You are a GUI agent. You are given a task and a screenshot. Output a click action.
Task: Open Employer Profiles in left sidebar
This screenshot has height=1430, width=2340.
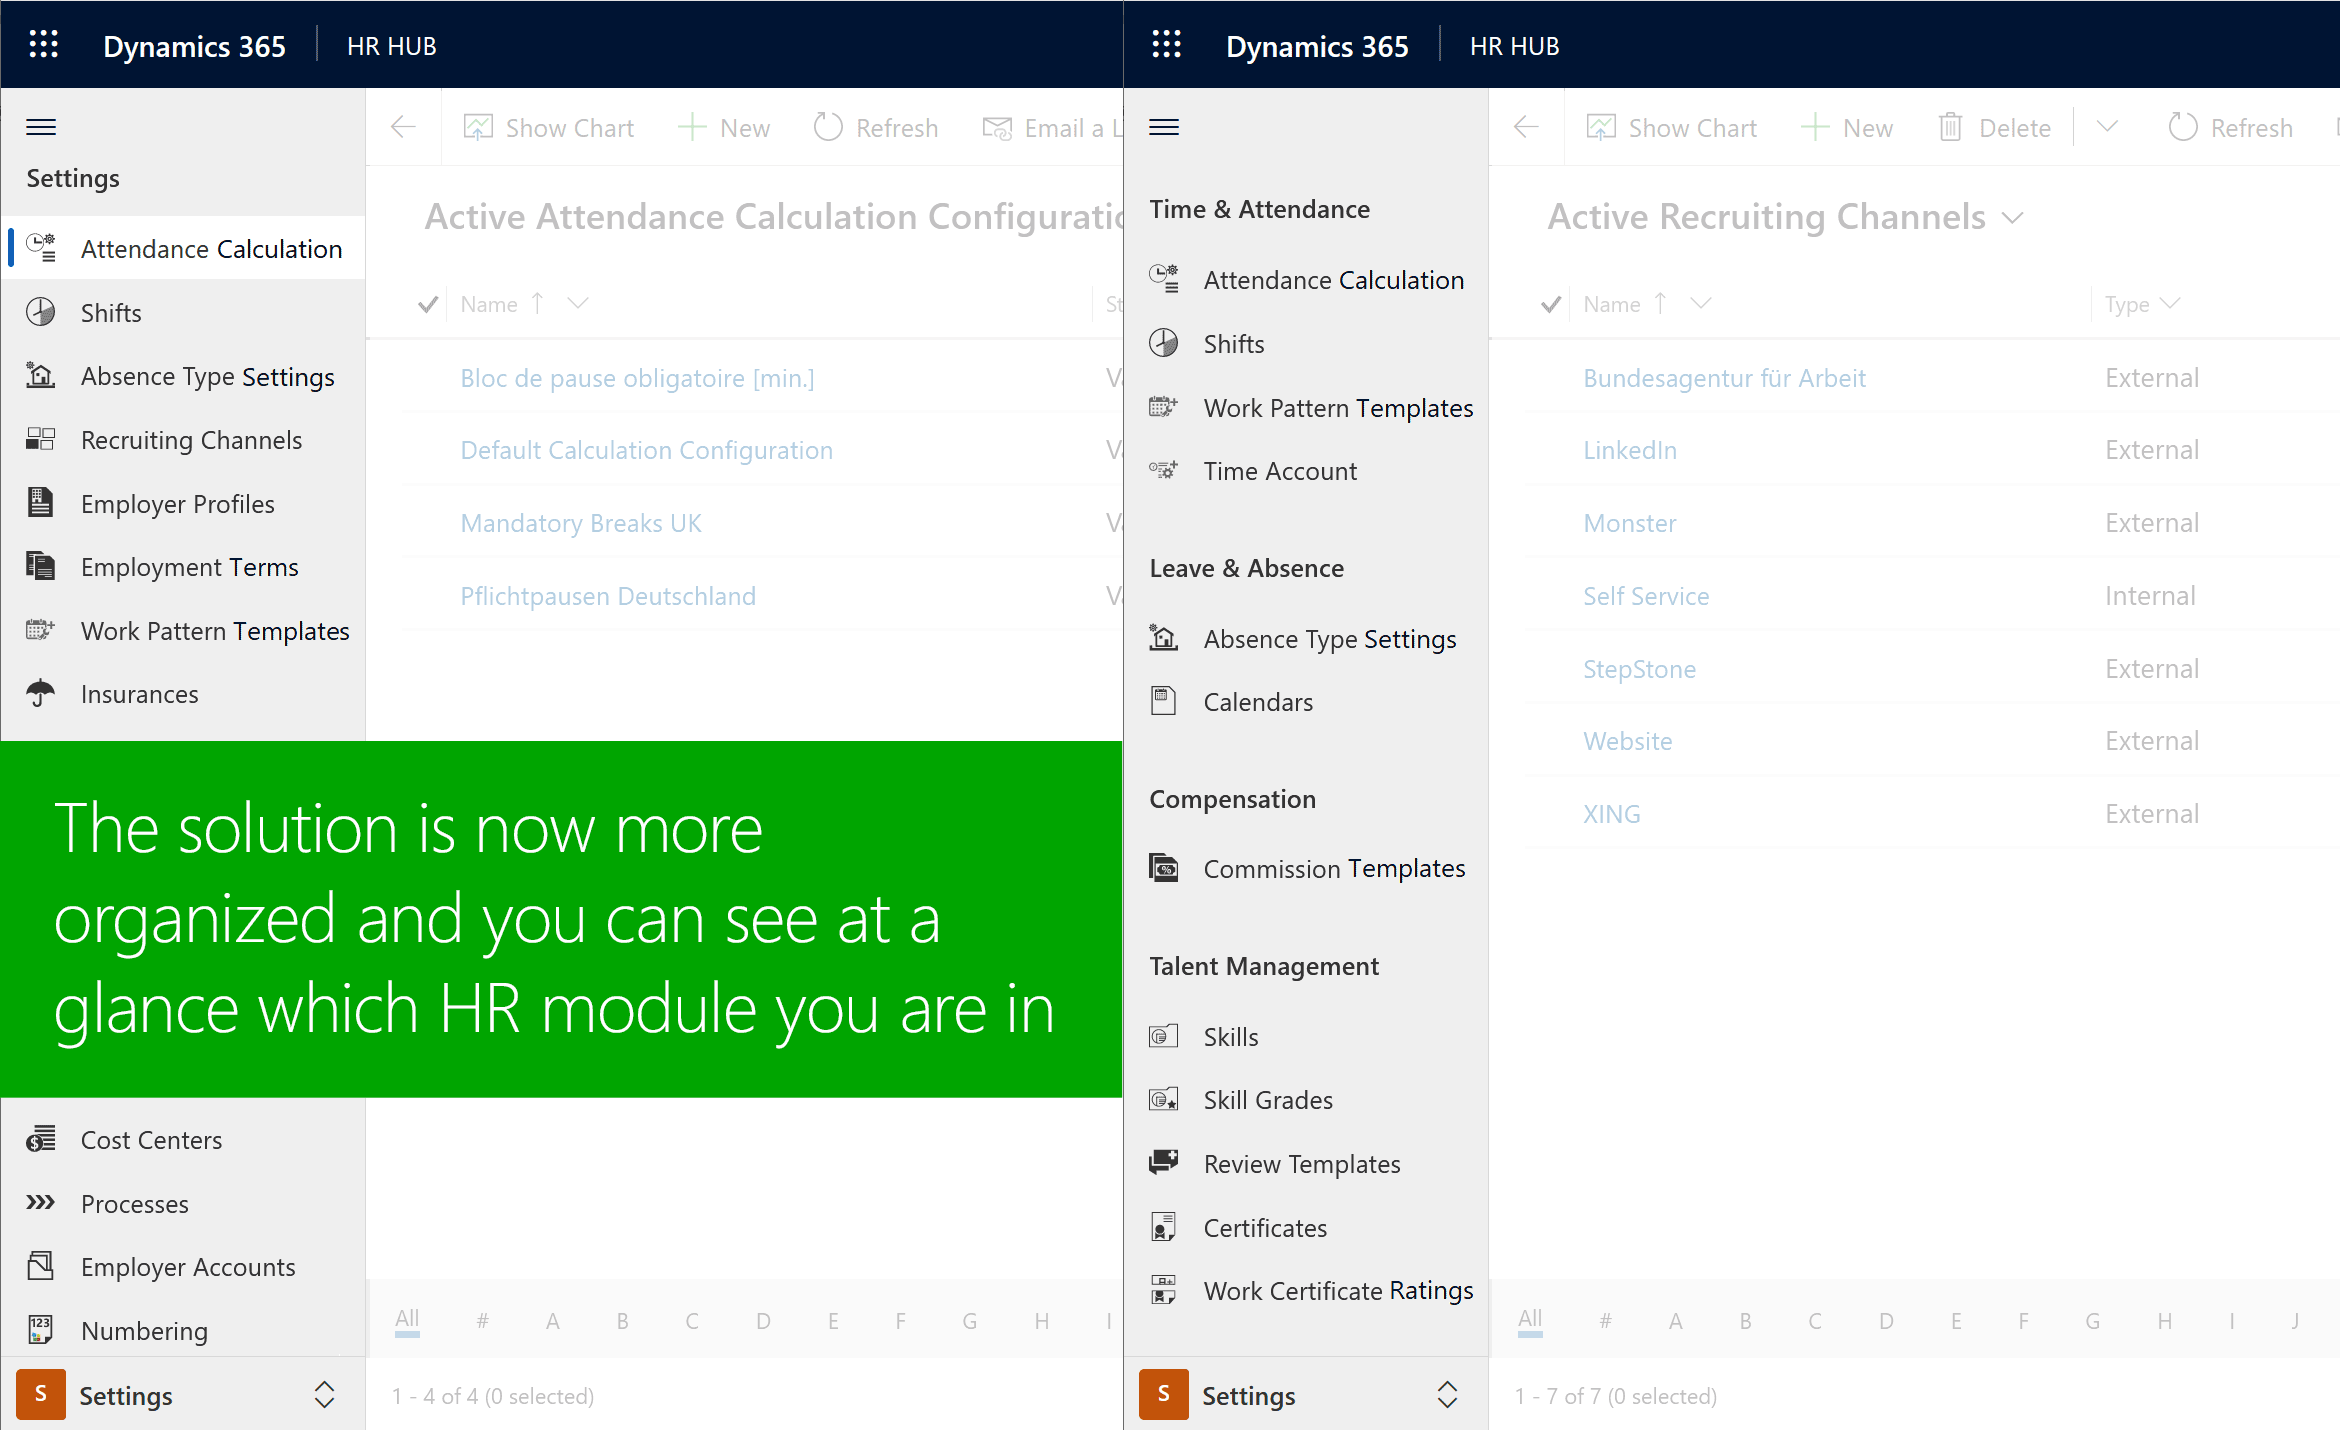point(178,504)
